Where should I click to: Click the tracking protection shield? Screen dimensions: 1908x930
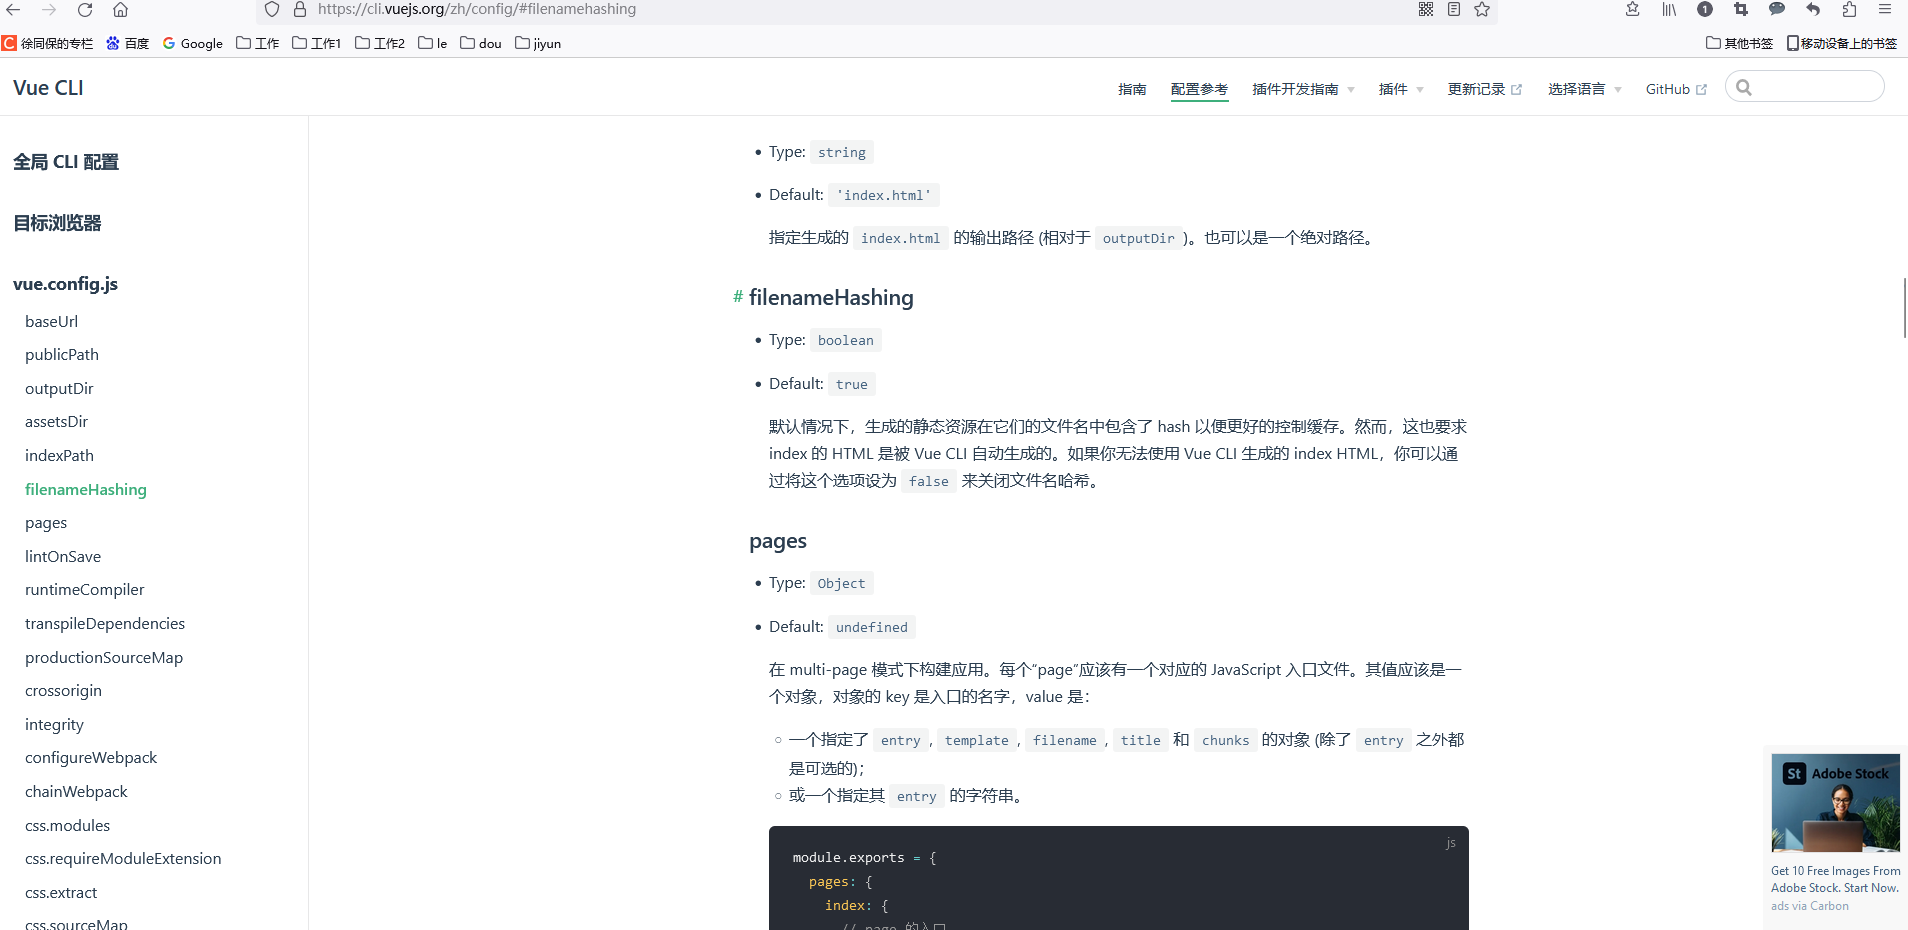pyautogui.click(x=272, y=10)
